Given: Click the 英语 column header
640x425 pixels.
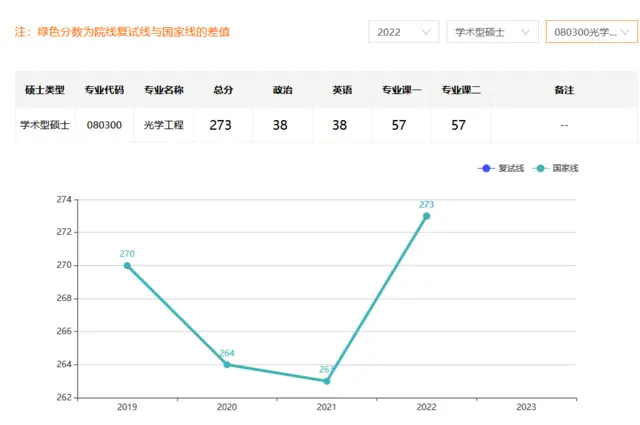Looking at the screenshot, I should [x=342, y=90].
